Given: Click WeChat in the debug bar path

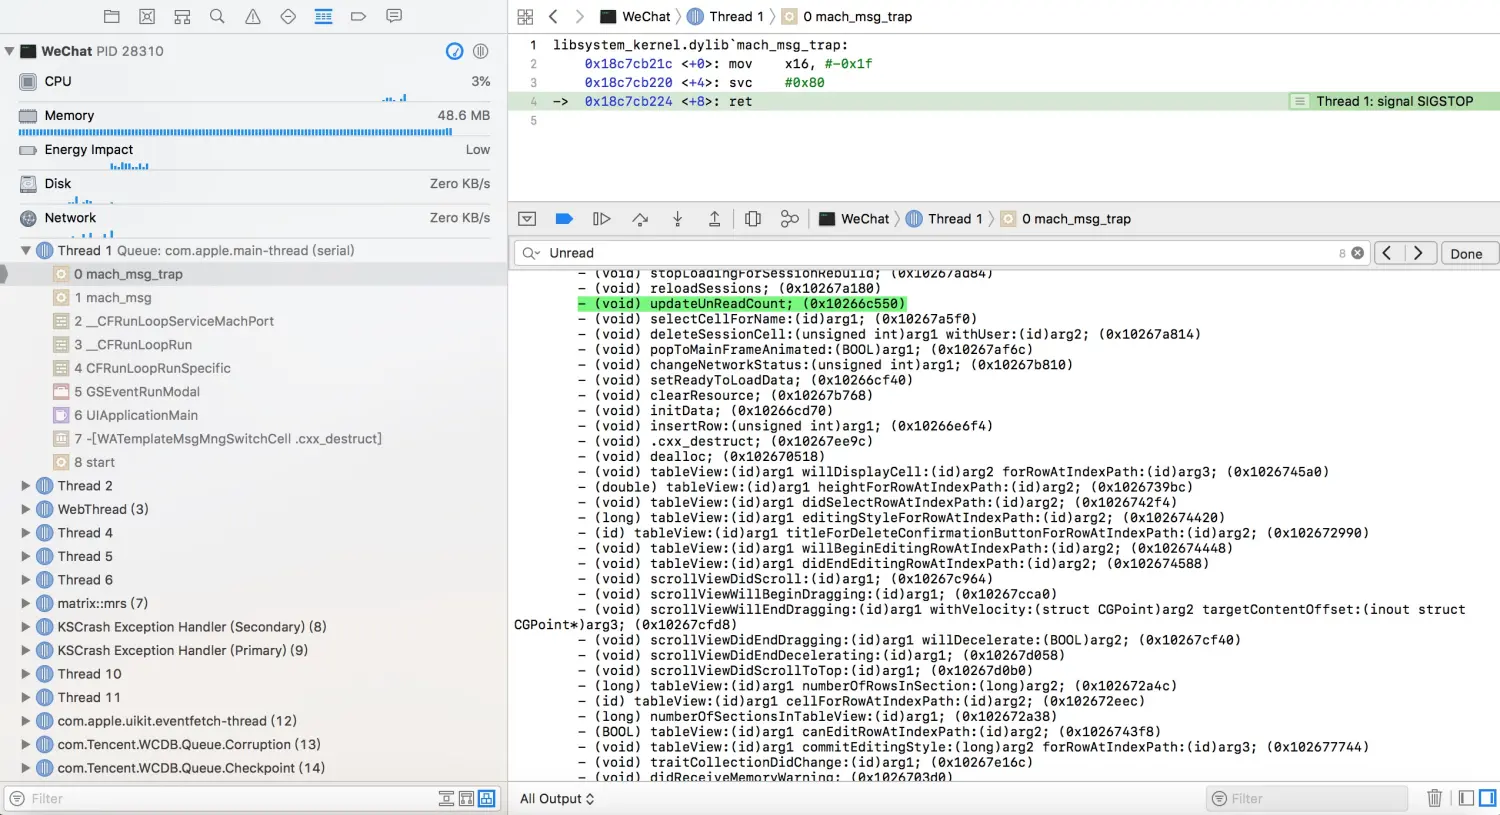Looking at the screenshot, I should (854, 219).
